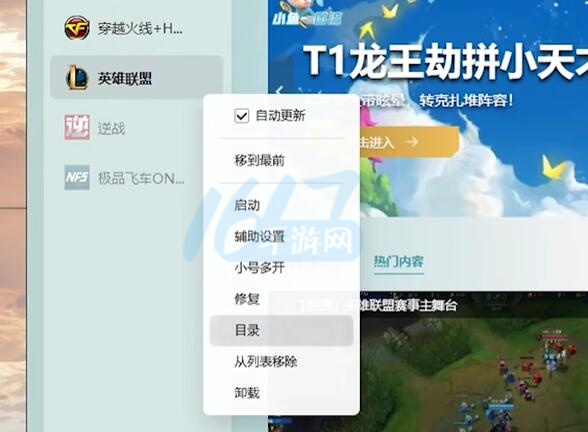This screenshot has height=432, width=588.
Task: Click the NFS game icon
Action: (x=77, y=177)
